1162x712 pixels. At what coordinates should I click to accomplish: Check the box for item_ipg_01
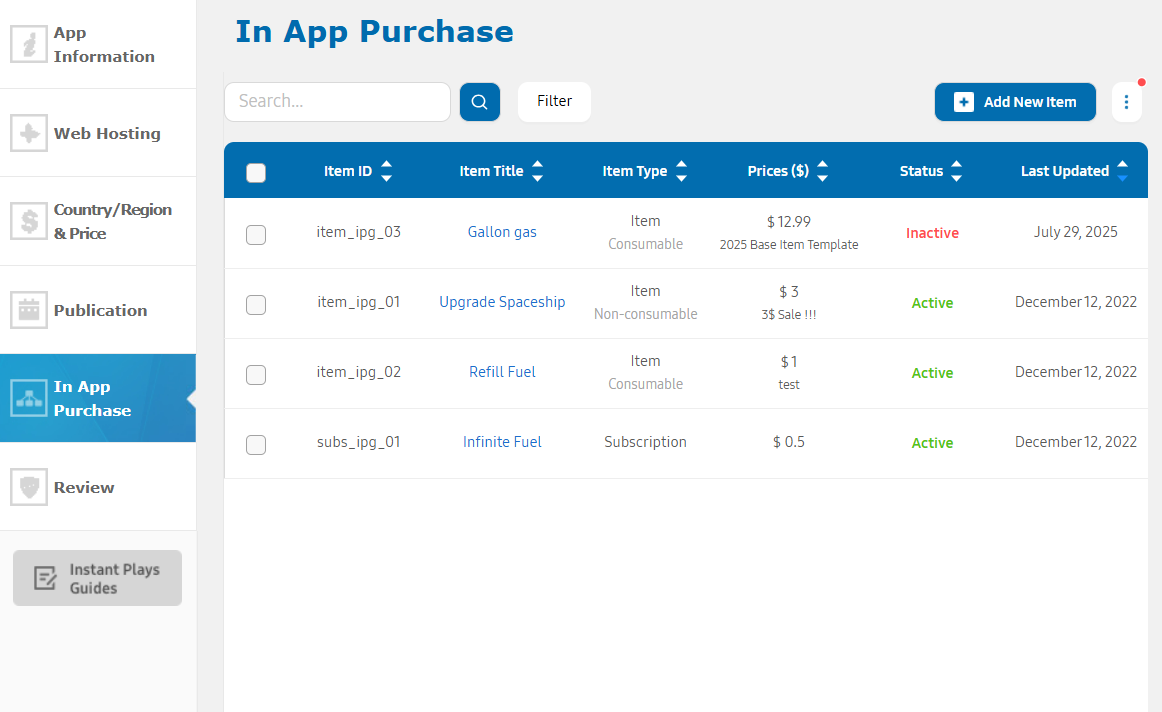(x=256, y=305)
